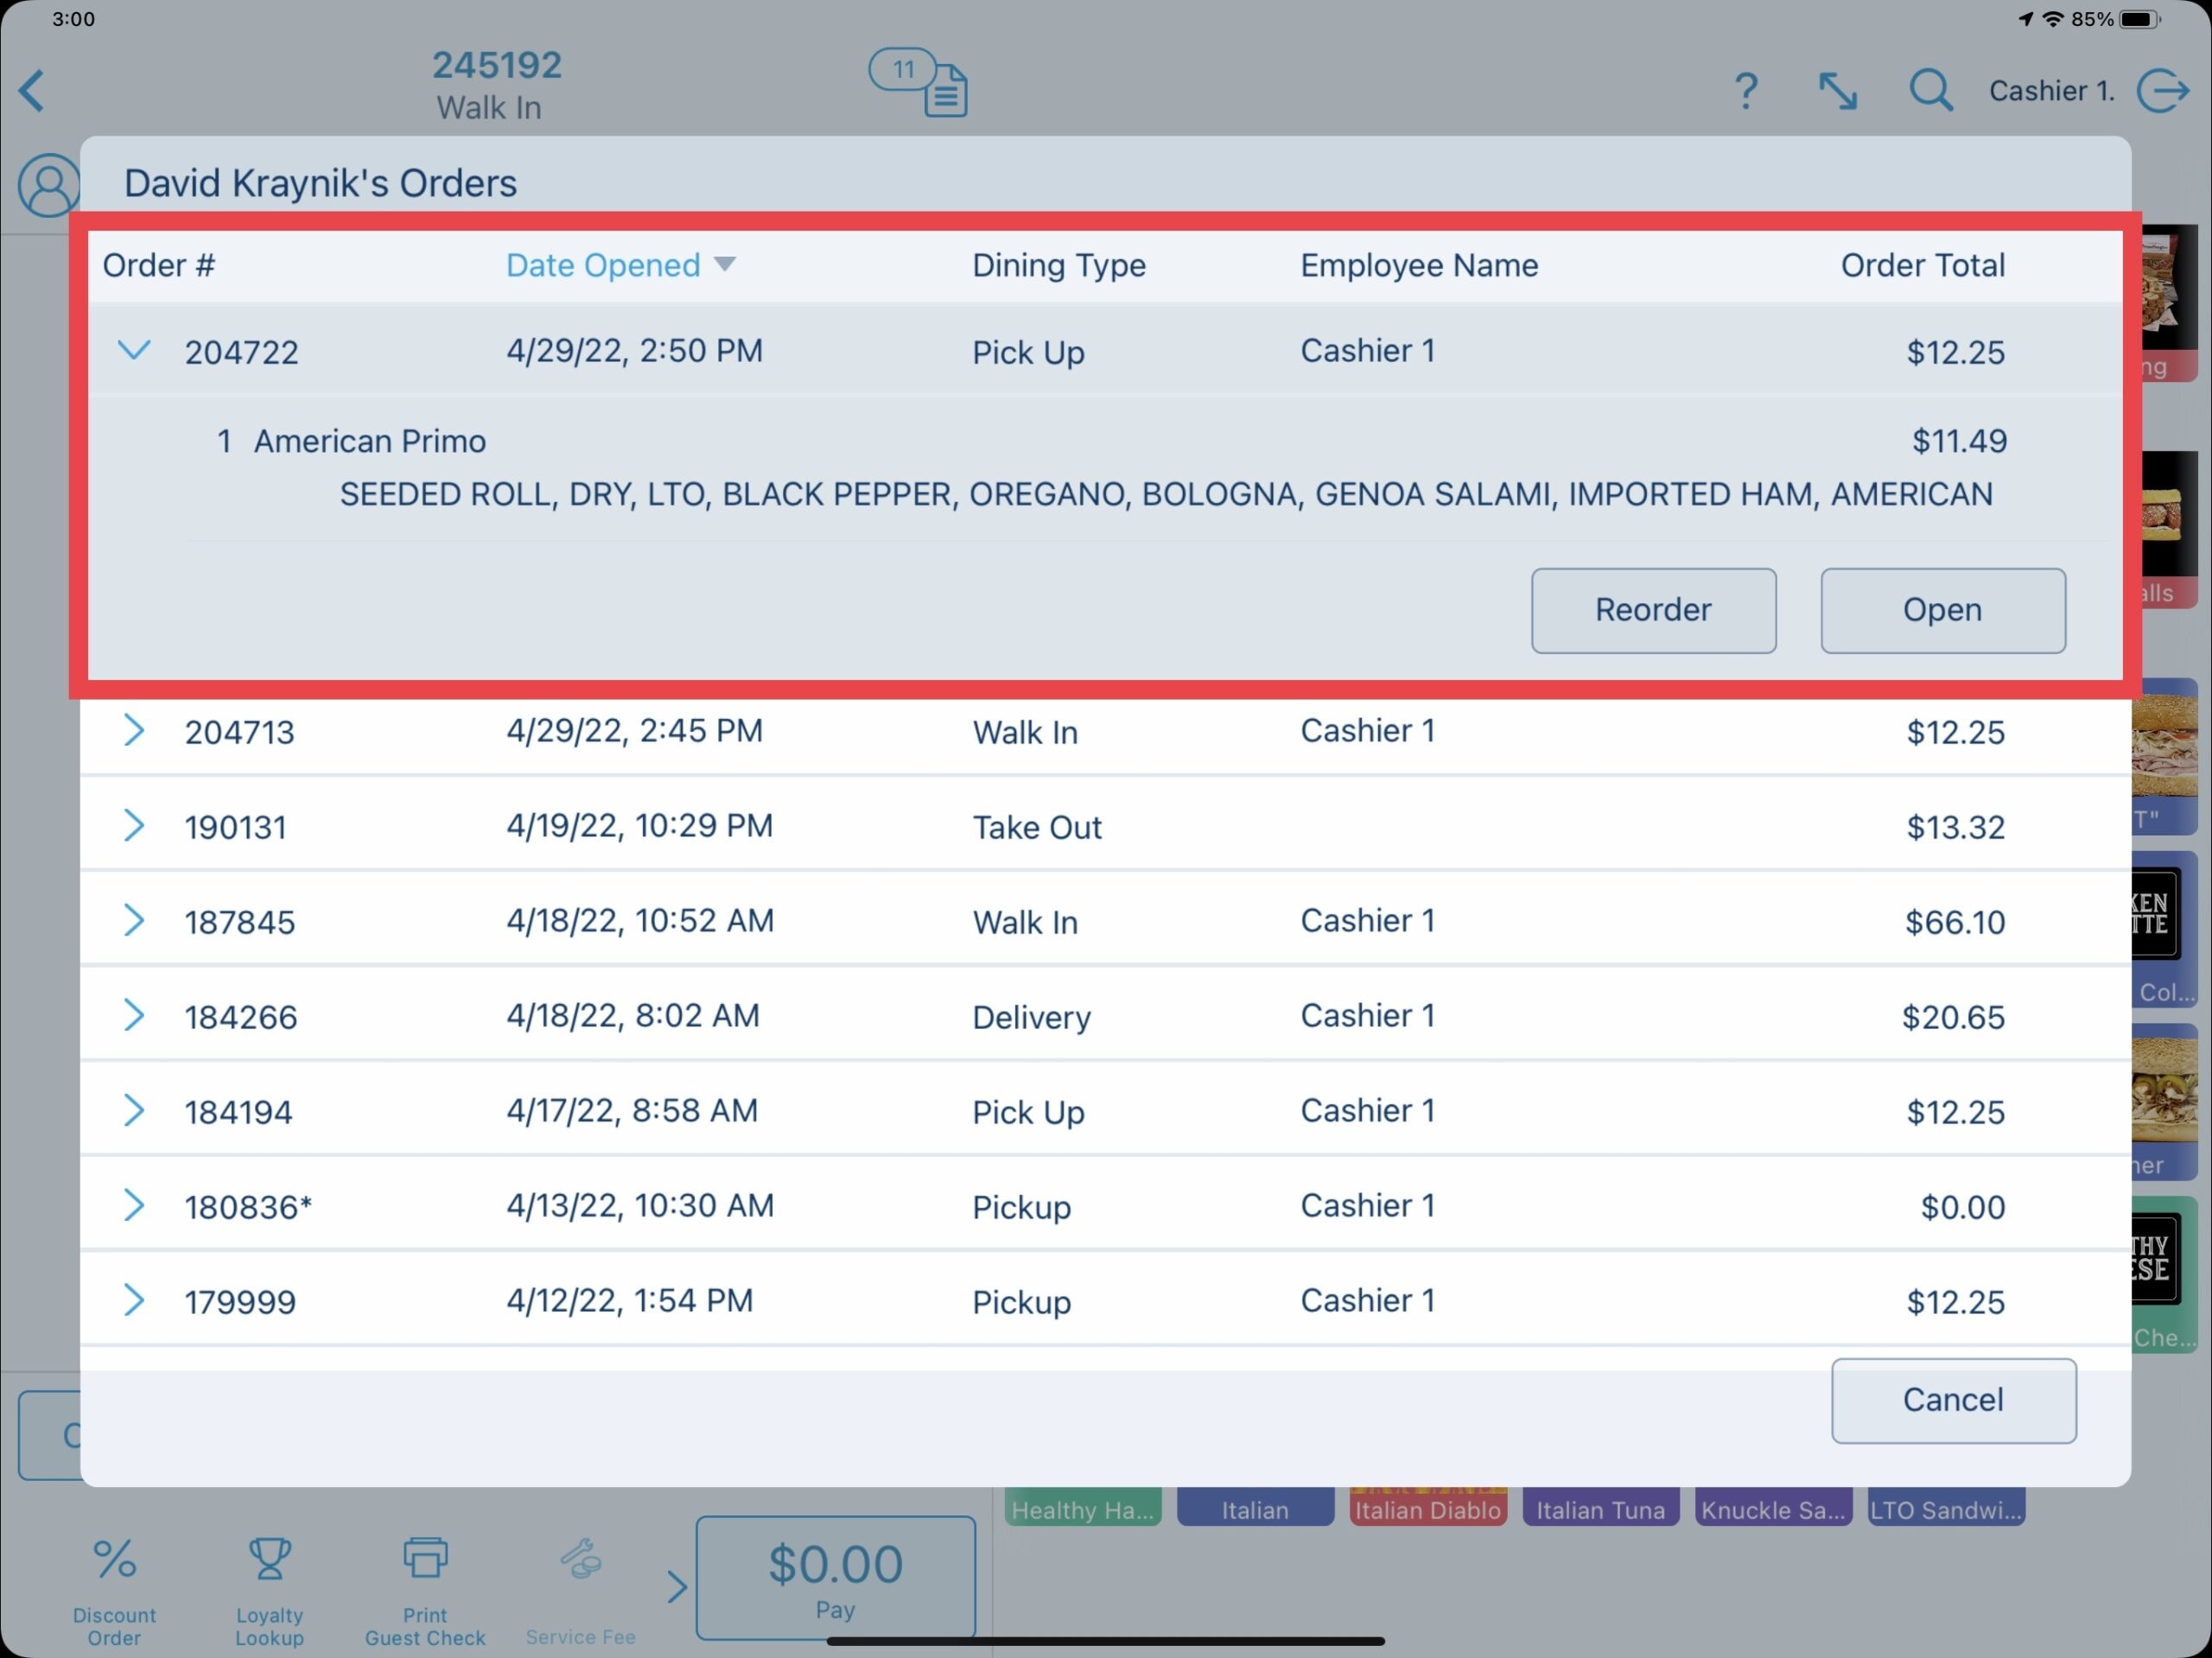Click the help question mark icon
Screen dimensions: 2212x1658
pyautogui.click(x=1744, y=91)
